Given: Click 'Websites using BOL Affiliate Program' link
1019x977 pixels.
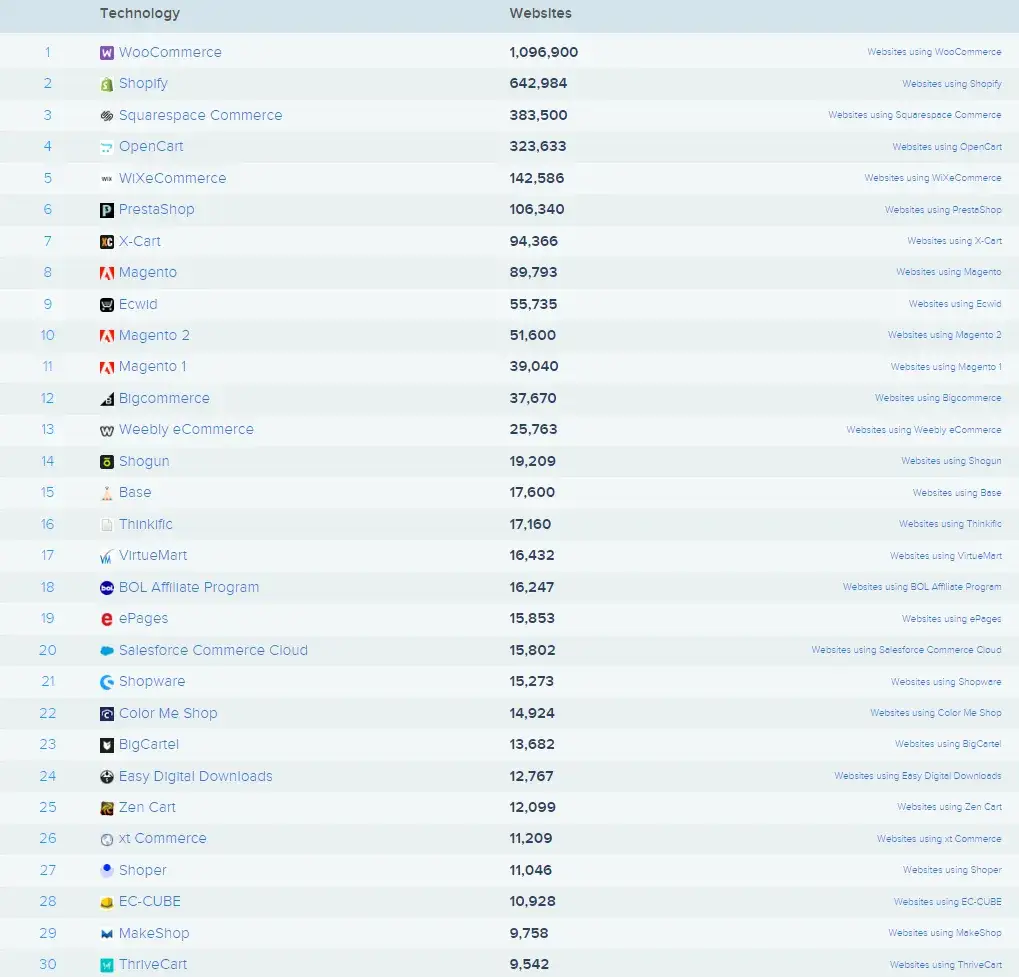Looking at the screenshot, I should click(922, 587).
